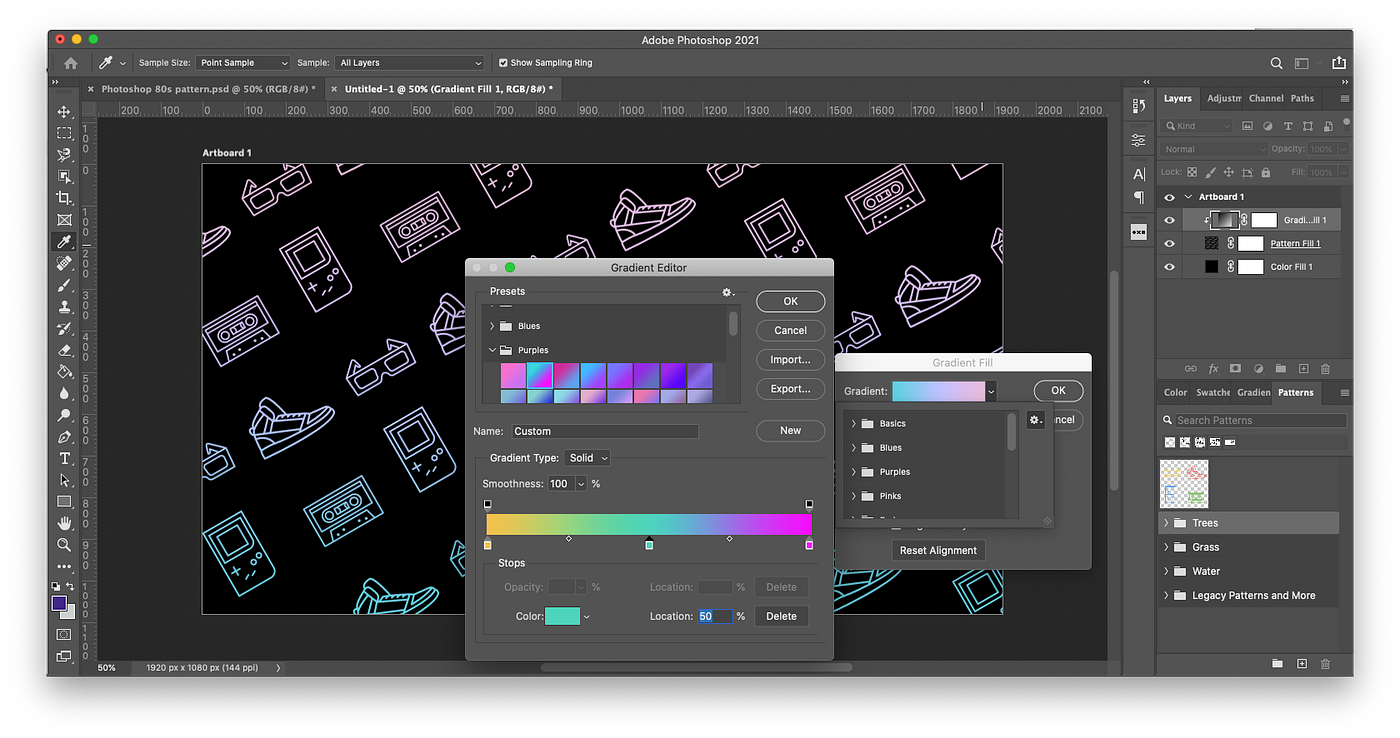Toggle Show Sampling Ring checkbox

[x=503, y=63]
